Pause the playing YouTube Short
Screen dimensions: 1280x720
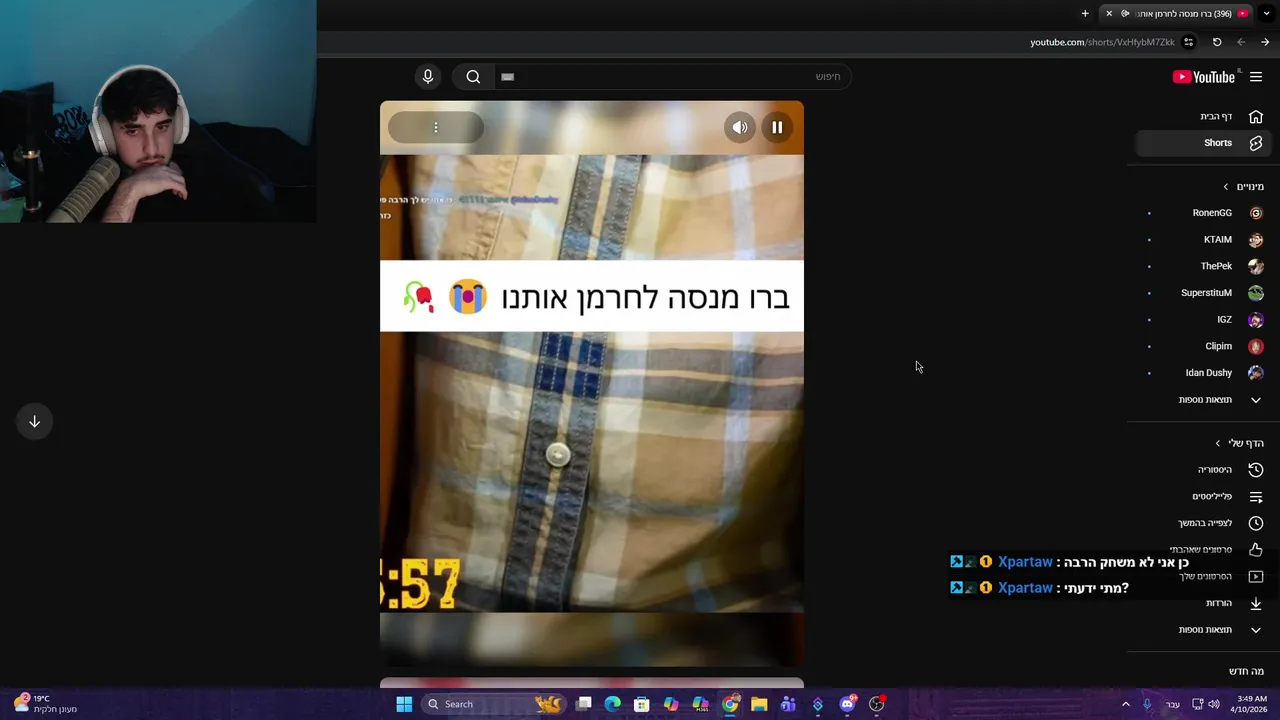[x=777, y=127]
